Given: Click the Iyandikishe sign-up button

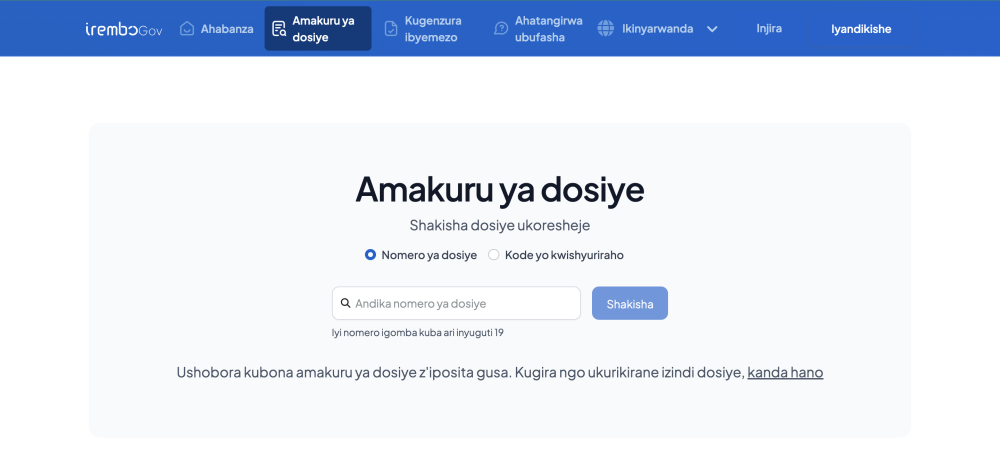Looking at the screenshot, I should (x=860, y=29).
